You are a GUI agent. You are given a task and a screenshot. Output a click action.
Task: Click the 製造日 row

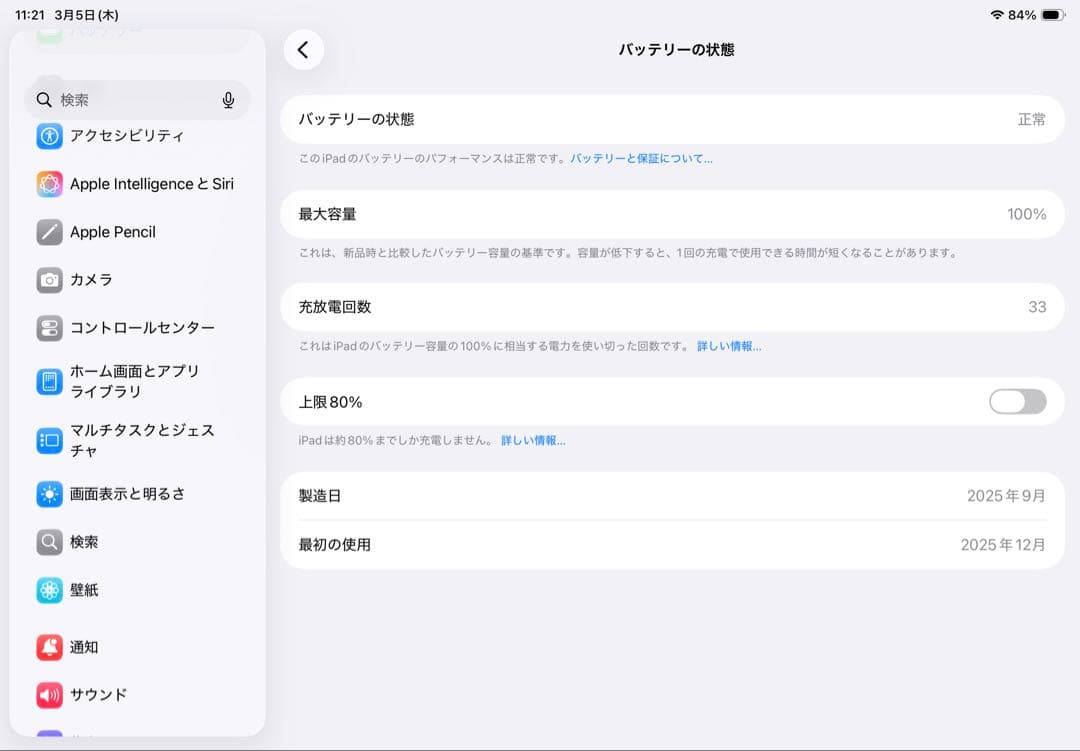click(x=672, y=496)
